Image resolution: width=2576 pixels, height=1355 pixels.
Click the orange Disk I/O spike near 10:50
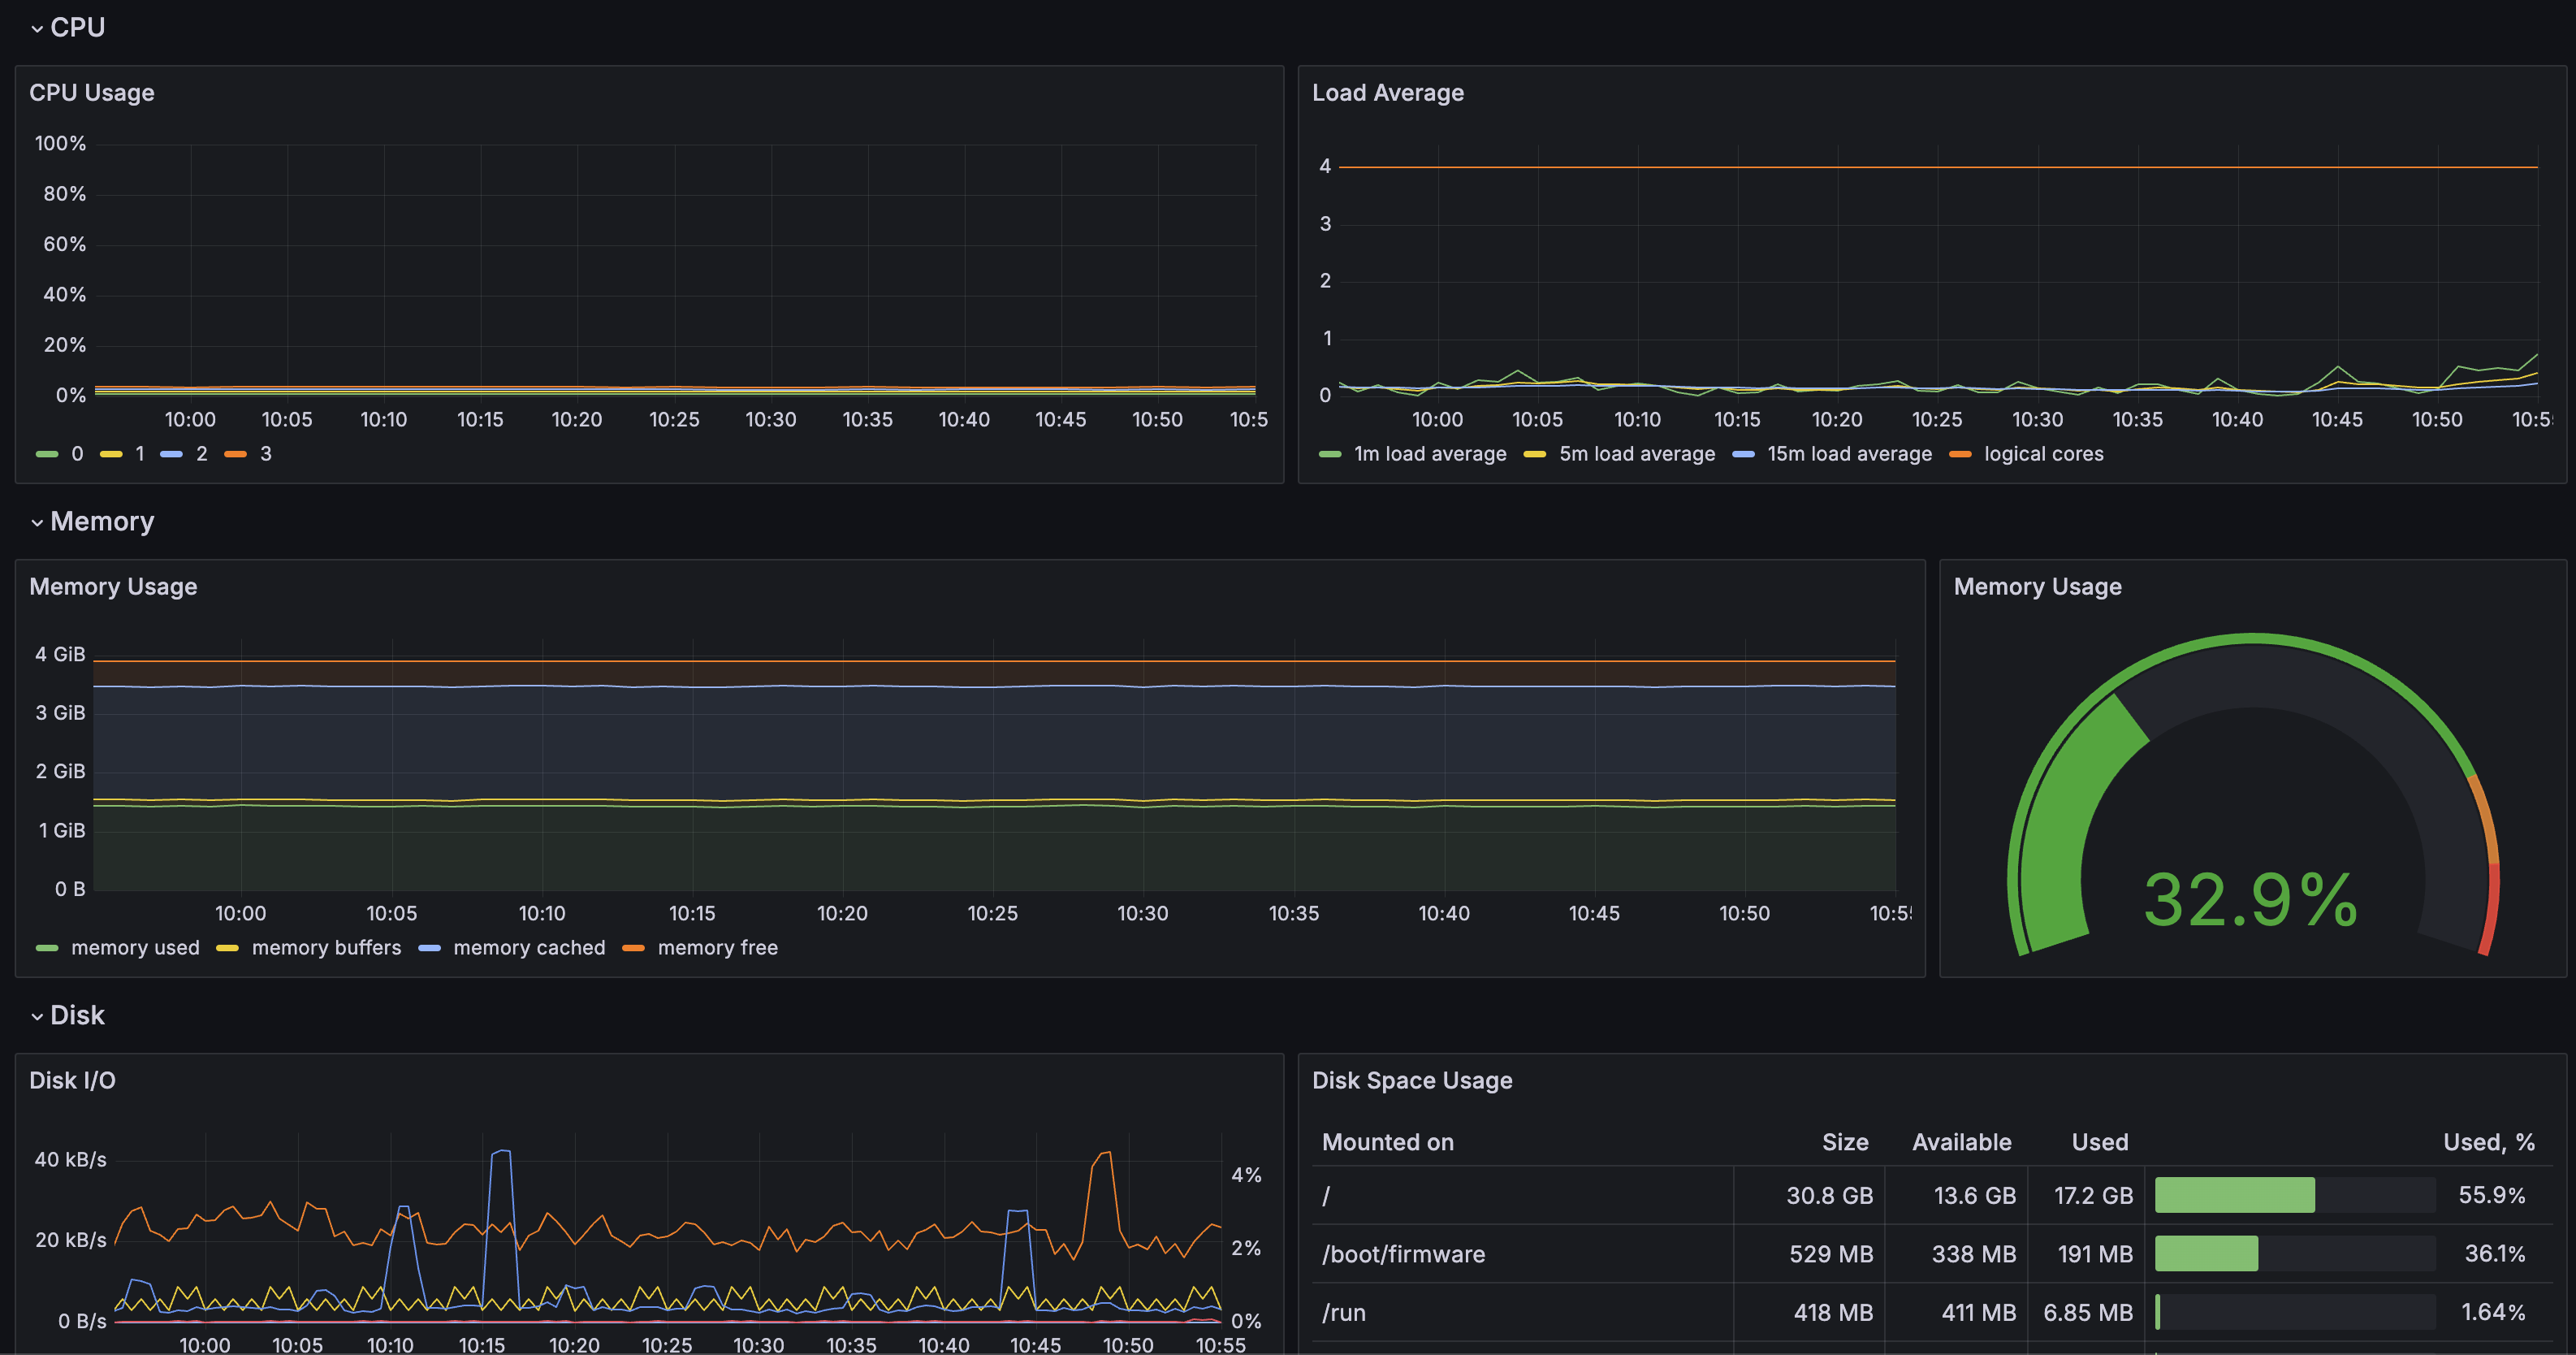(1104, 1154)
